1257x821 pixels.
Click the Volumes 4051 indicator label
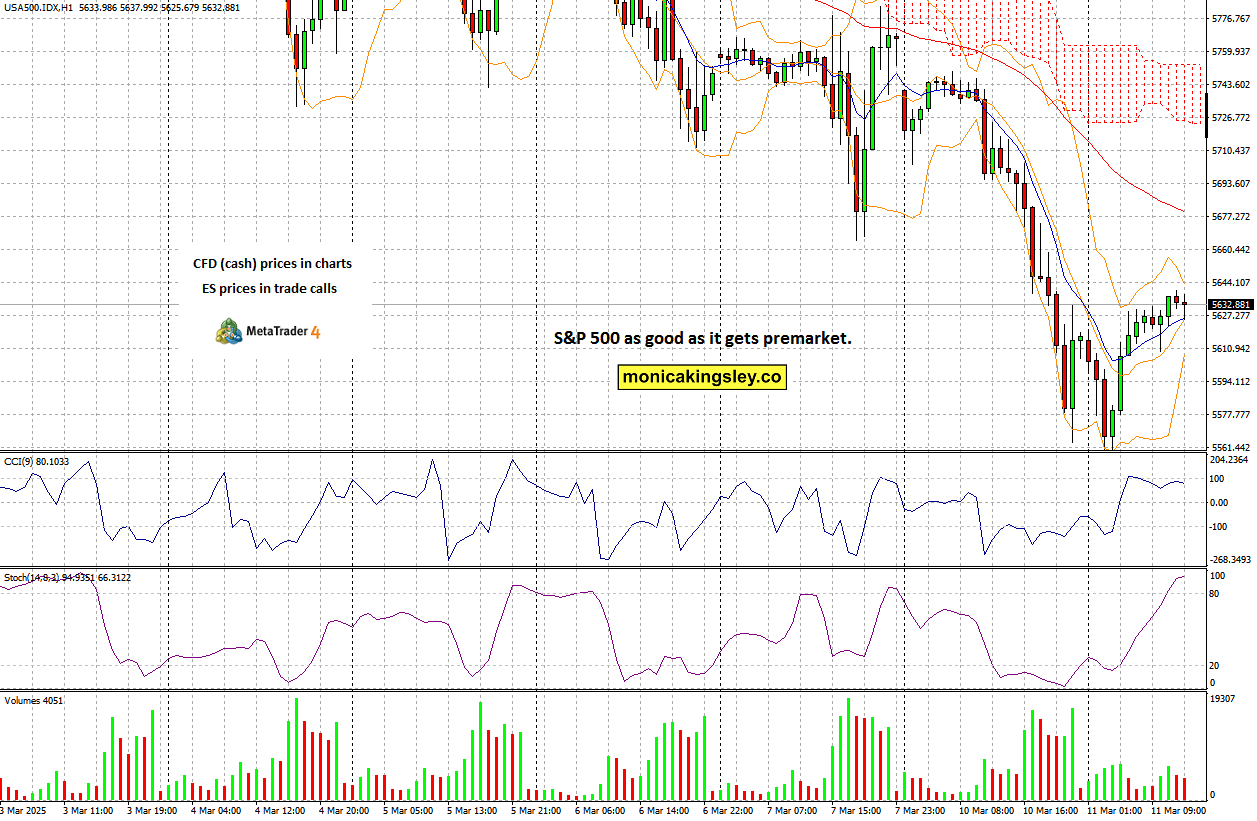[34, 700]
